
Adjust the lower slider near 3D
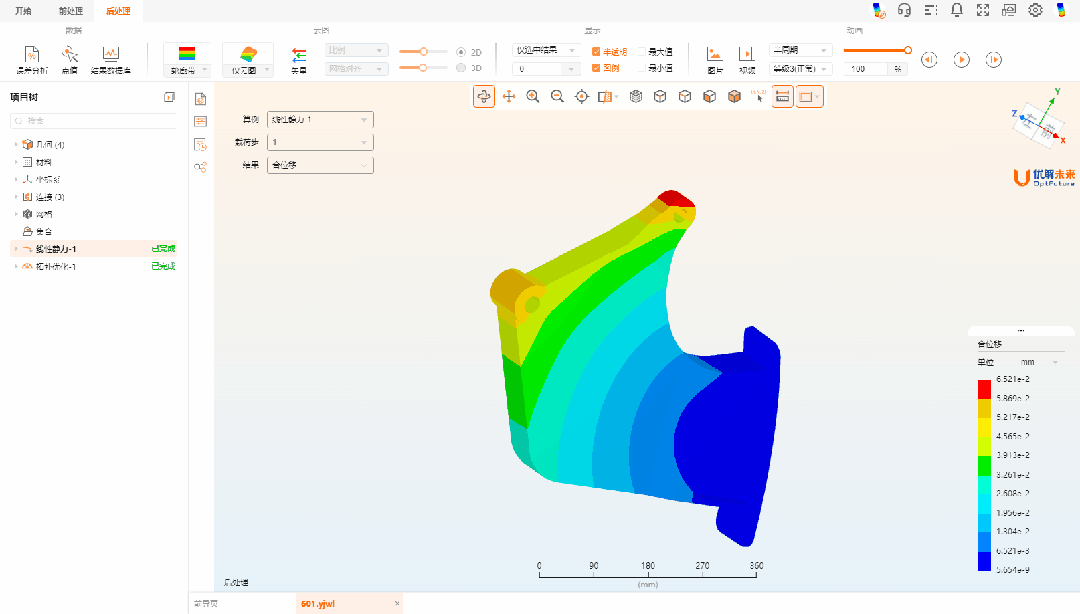coord(424,68)
